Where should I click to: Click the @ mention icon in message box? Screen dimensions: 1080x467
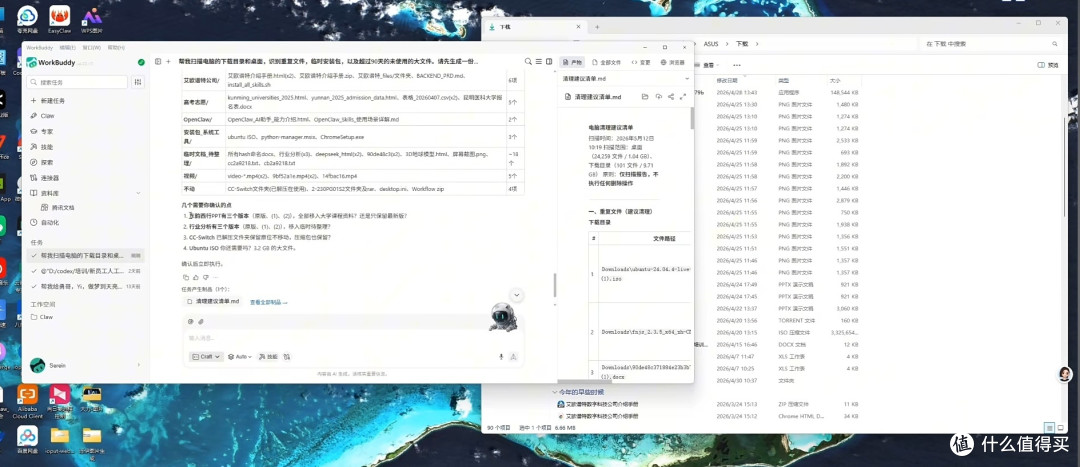point(191,322)
